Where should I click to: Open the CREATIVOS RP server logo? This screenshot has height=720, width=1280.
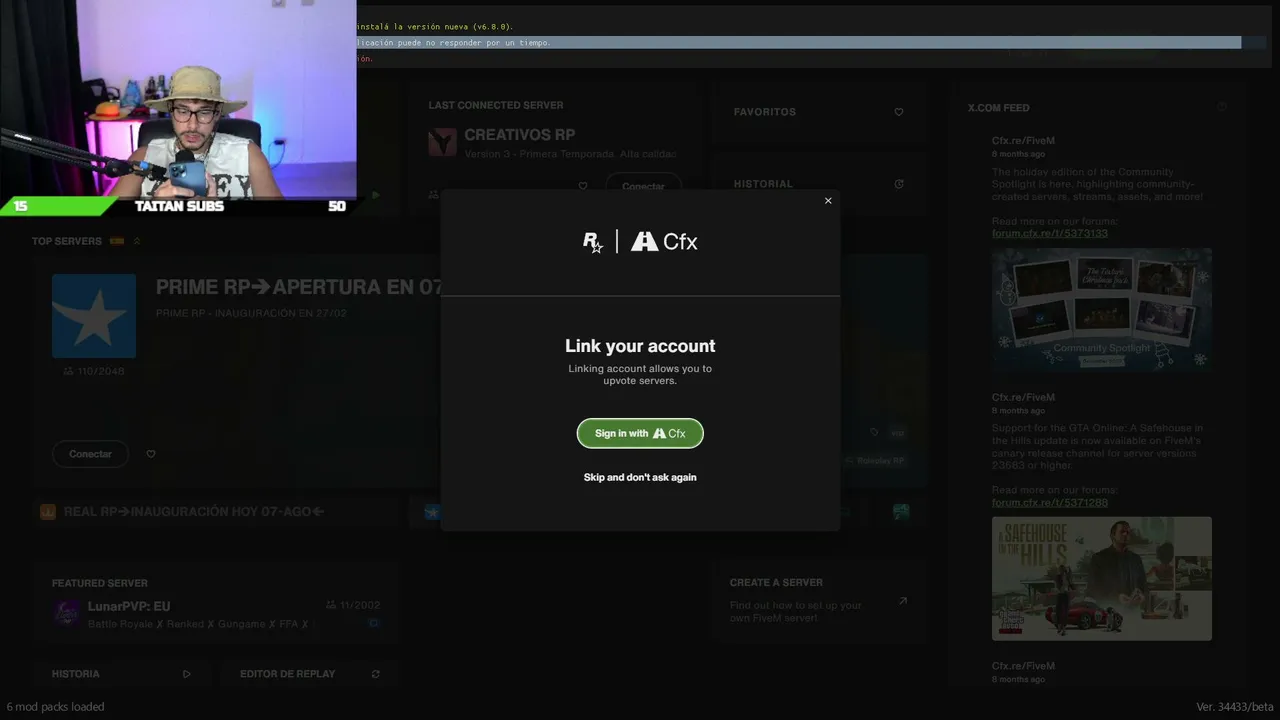pyautogui.click(x=442, y=142)
